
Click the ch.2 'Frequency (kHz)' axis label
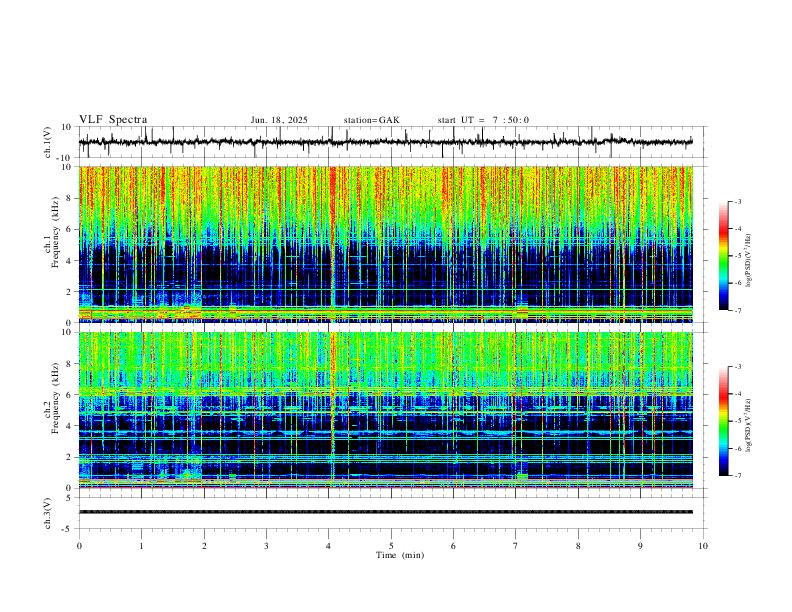pyautogui.click(x=55, y=398)
